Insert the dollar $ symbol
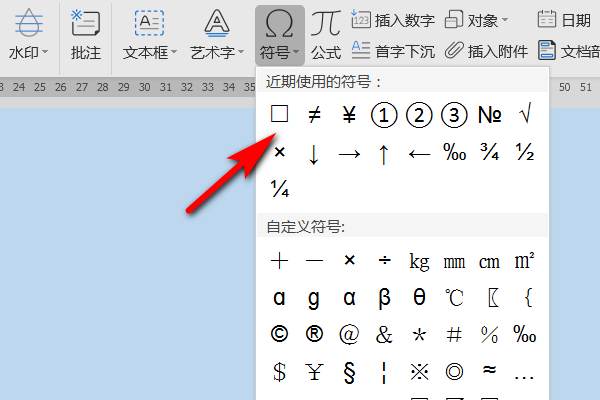The height and width of the screenshot is (400, 600). (279, 372)
